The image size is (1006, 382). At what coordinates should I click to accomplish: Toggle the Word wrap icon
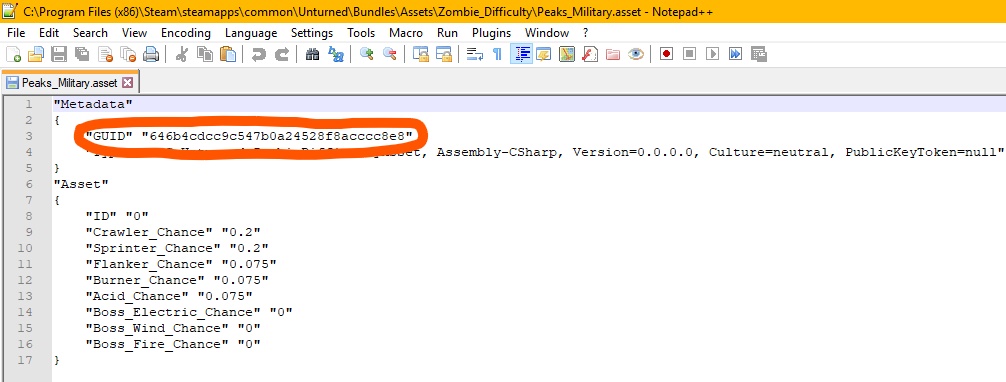pos(474,55)
